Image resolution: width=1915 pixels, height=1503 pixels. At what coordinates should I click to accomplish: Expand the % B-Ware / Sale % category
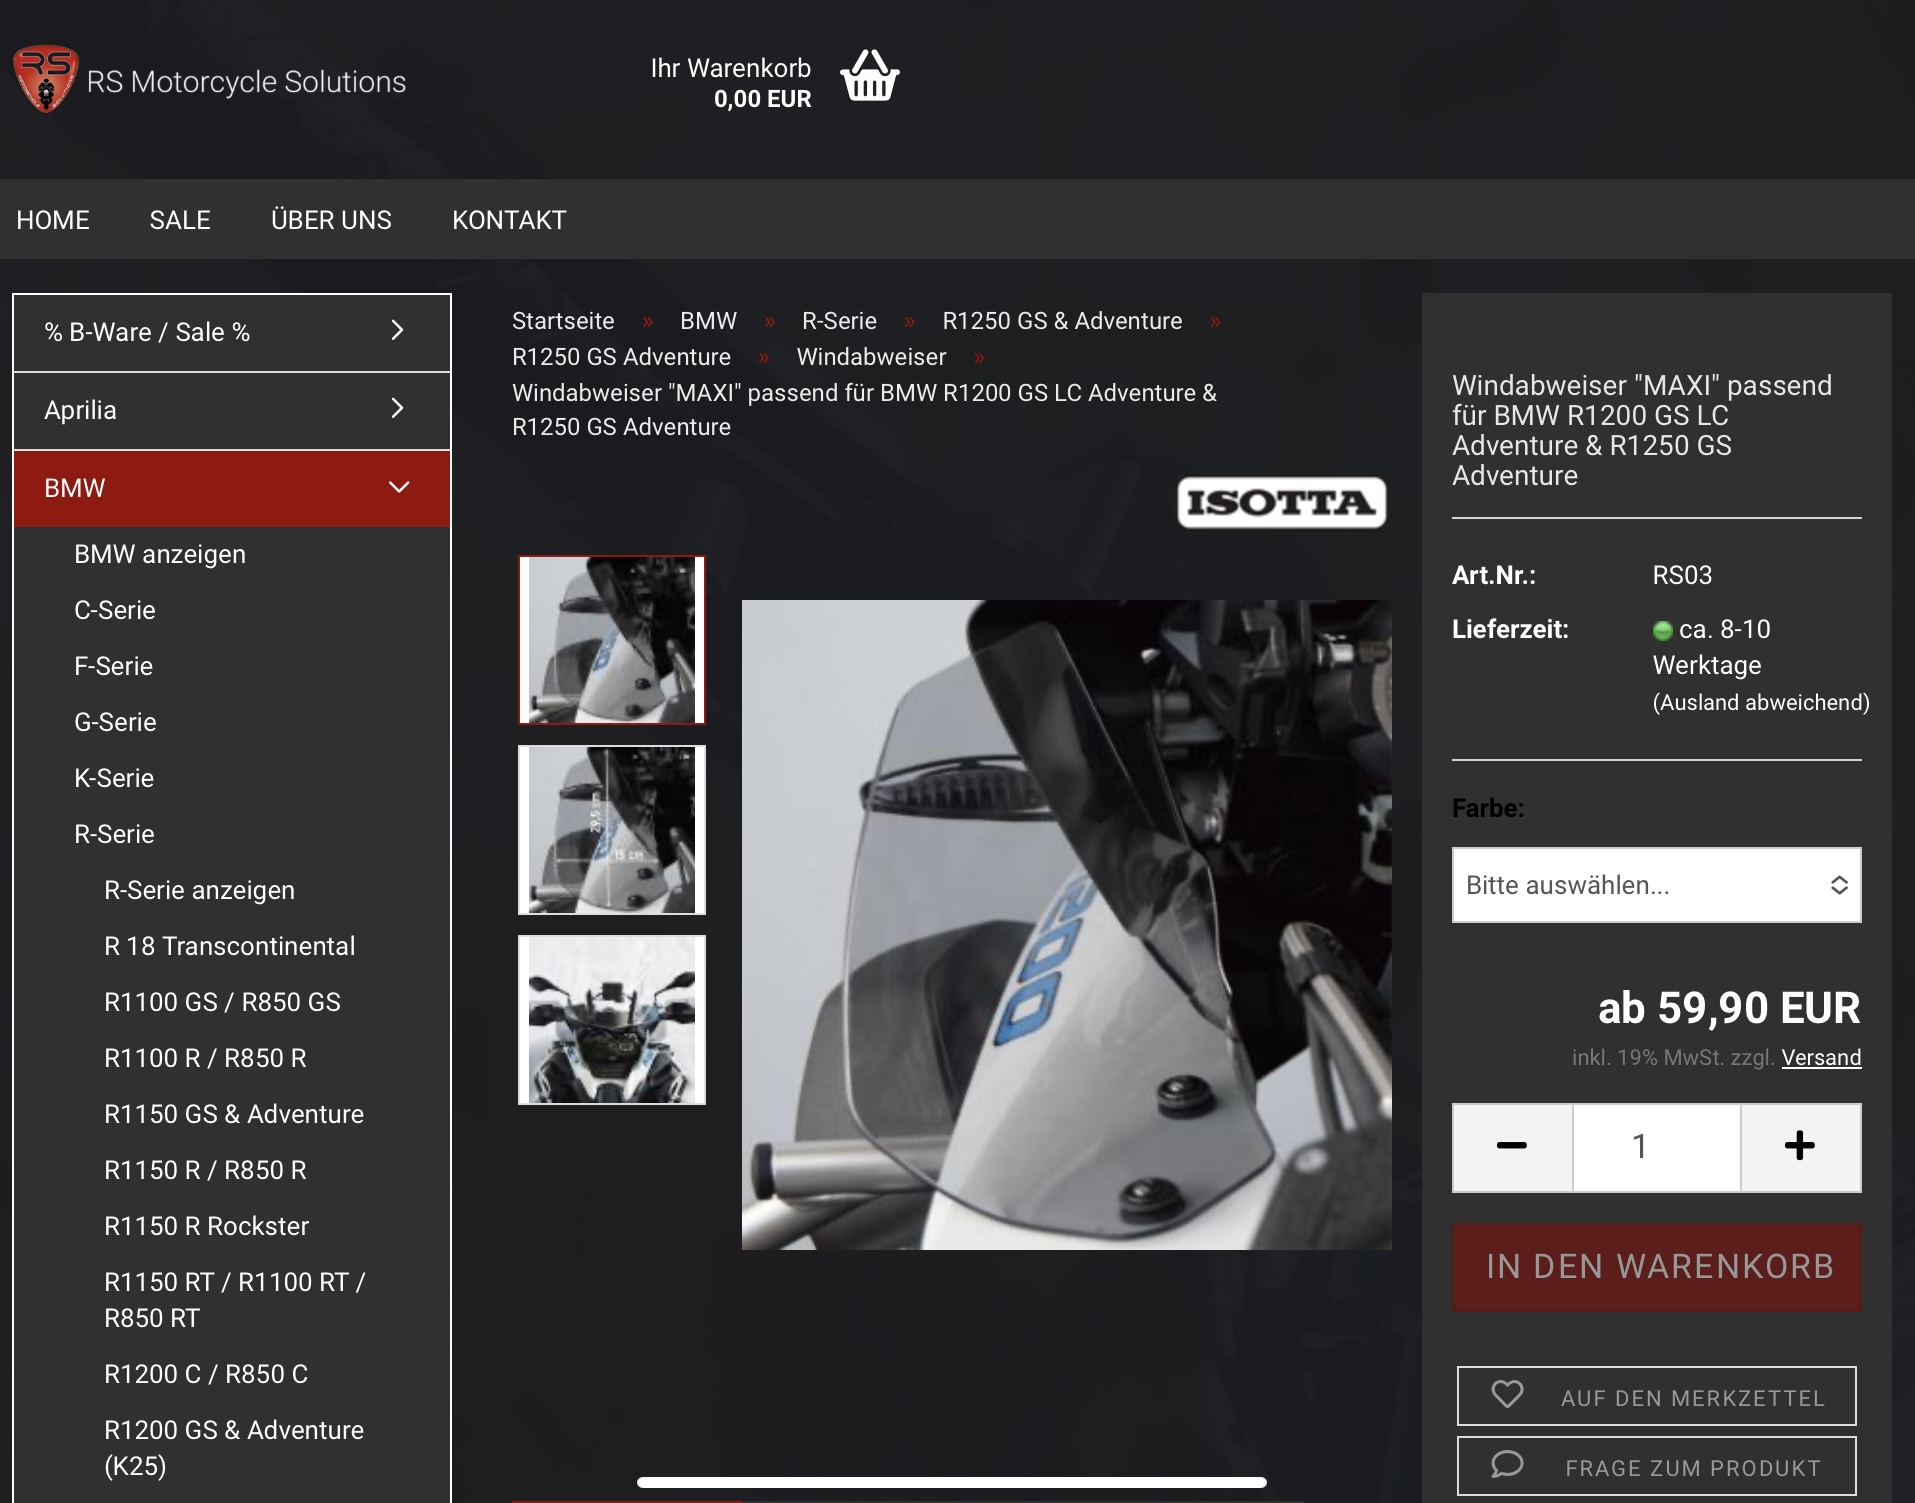(x=232, y=332)
